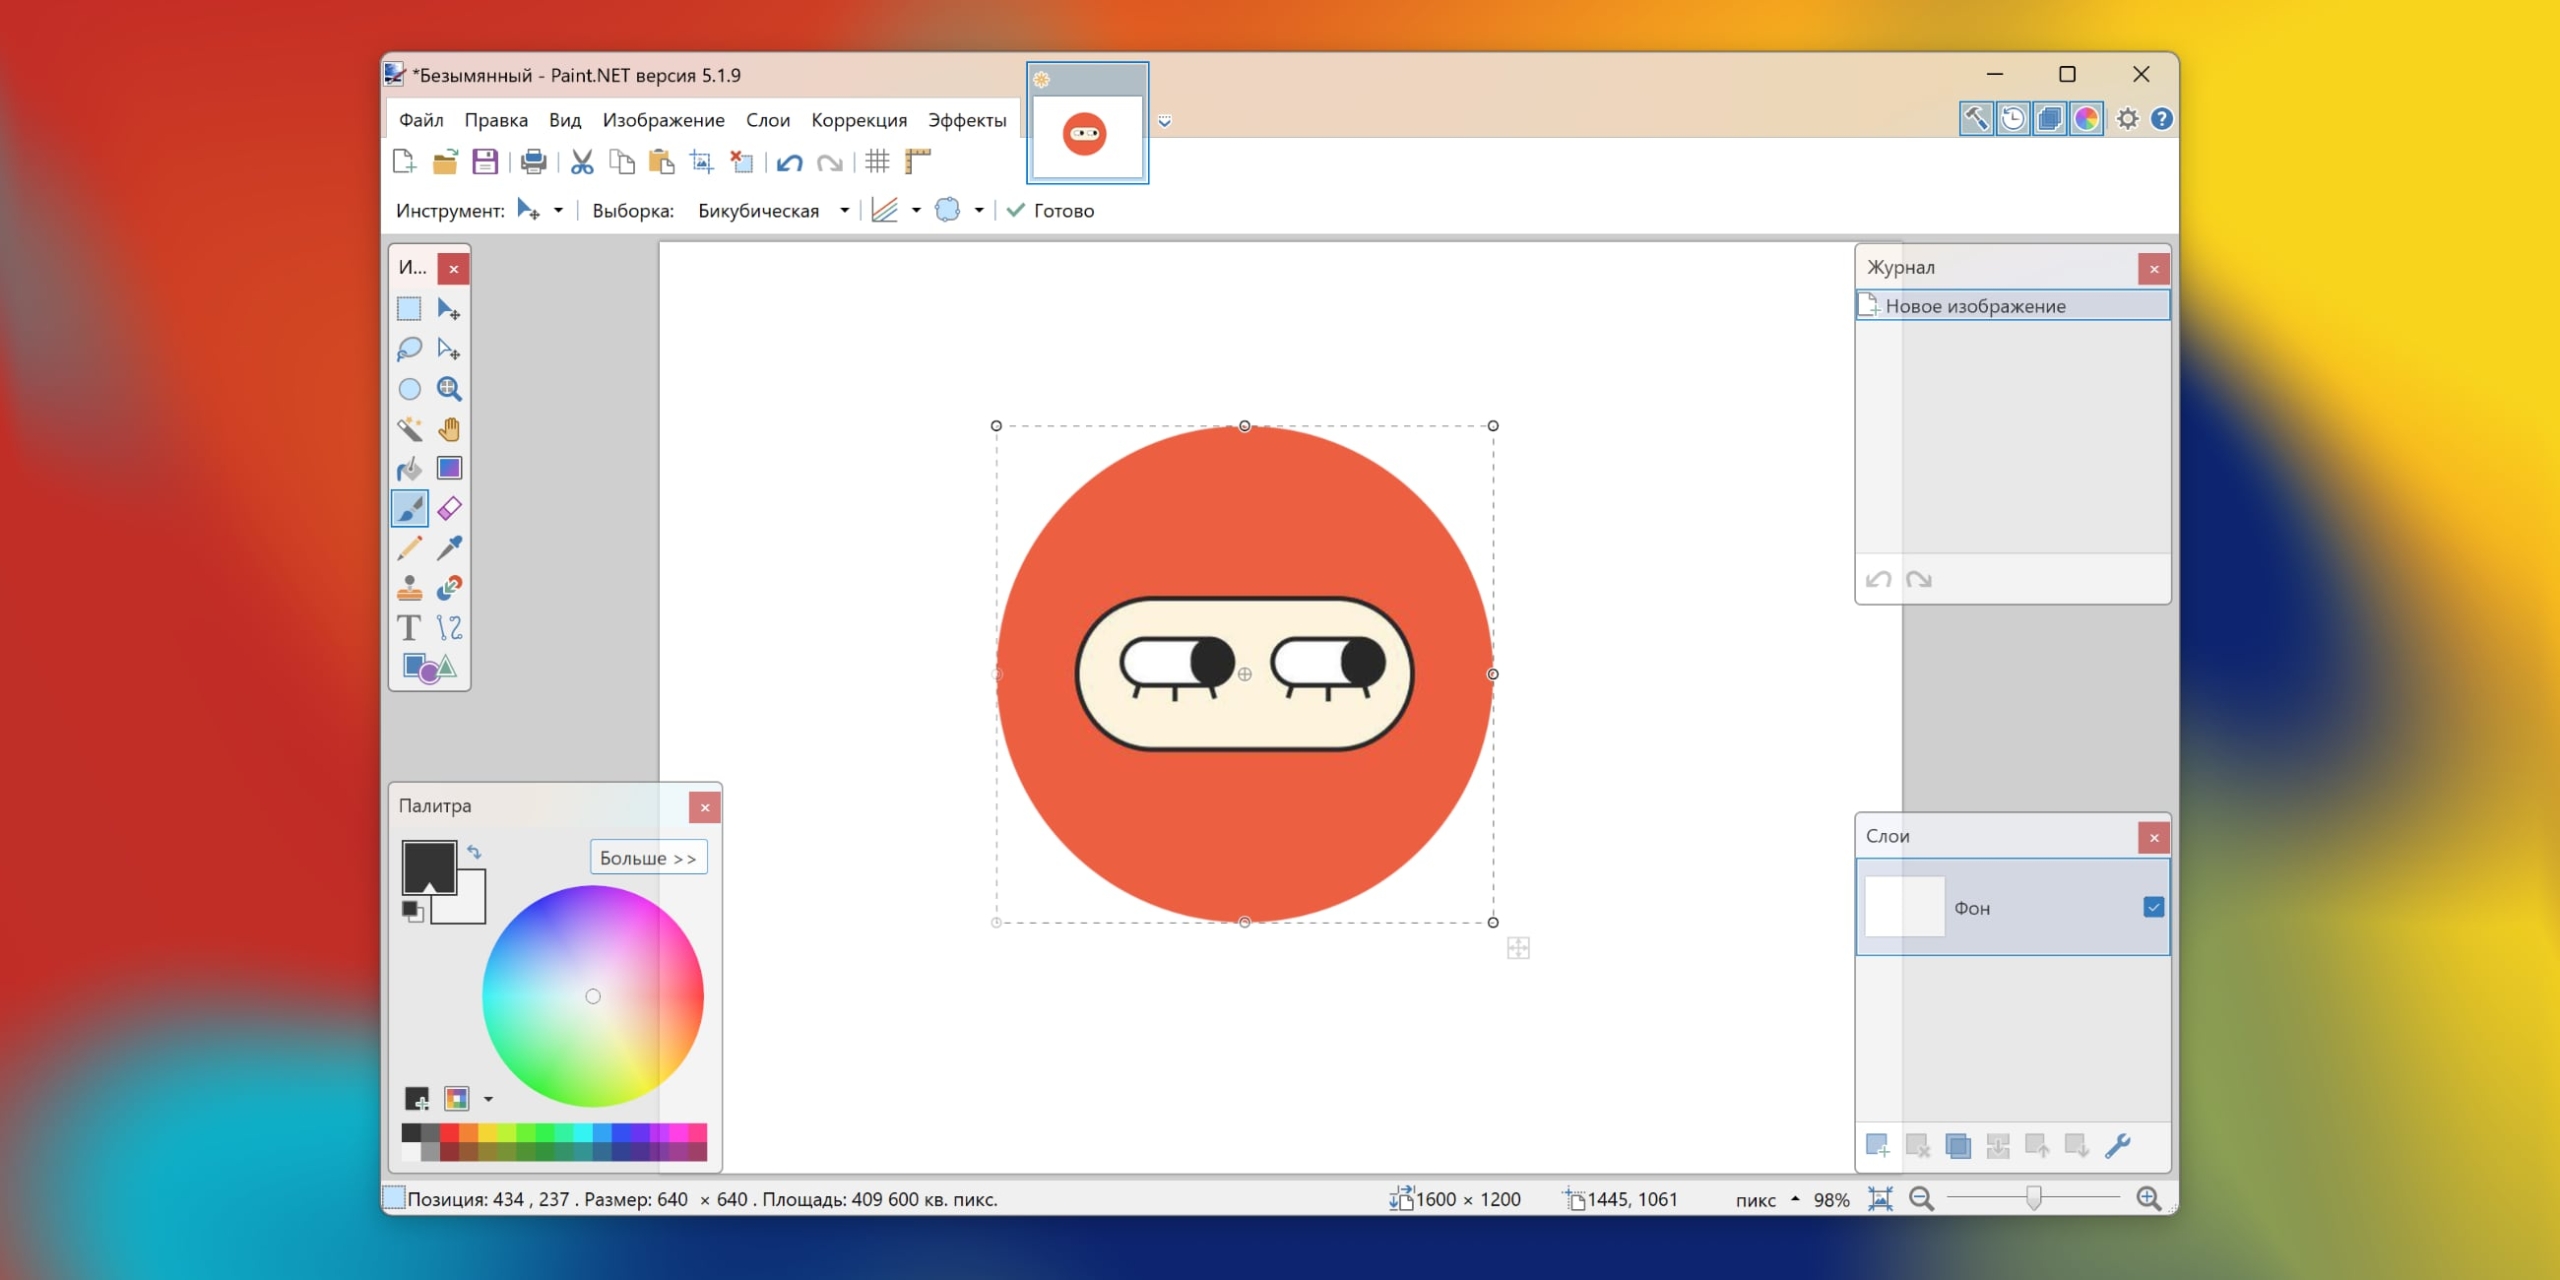The width and height of the screenshot is (2560, 1280).
Task: Toggle visibility of the Фон layer
Action: [x=2152, y=906]
